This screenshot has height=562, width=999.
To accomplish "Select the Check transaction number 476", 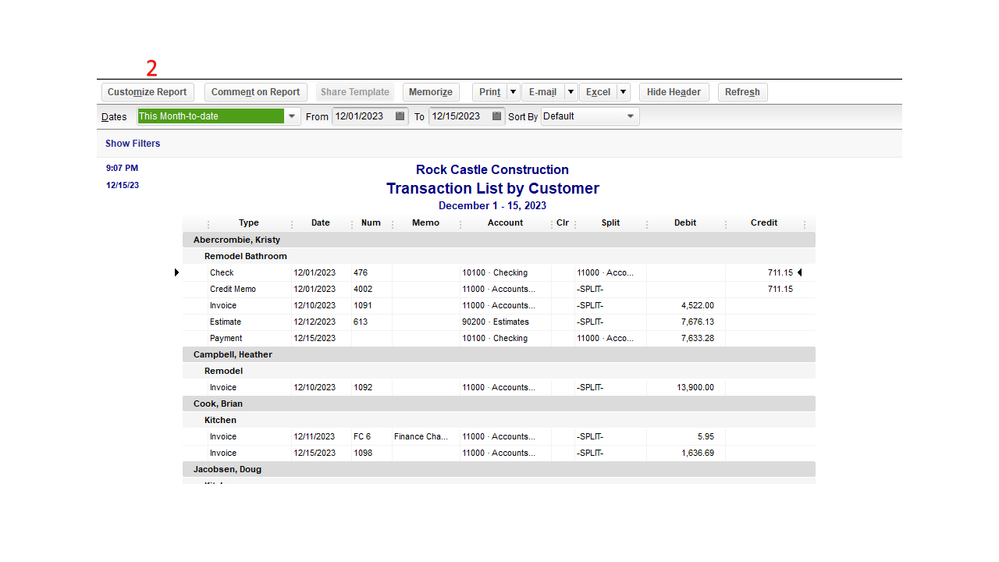I will (361, 273).
